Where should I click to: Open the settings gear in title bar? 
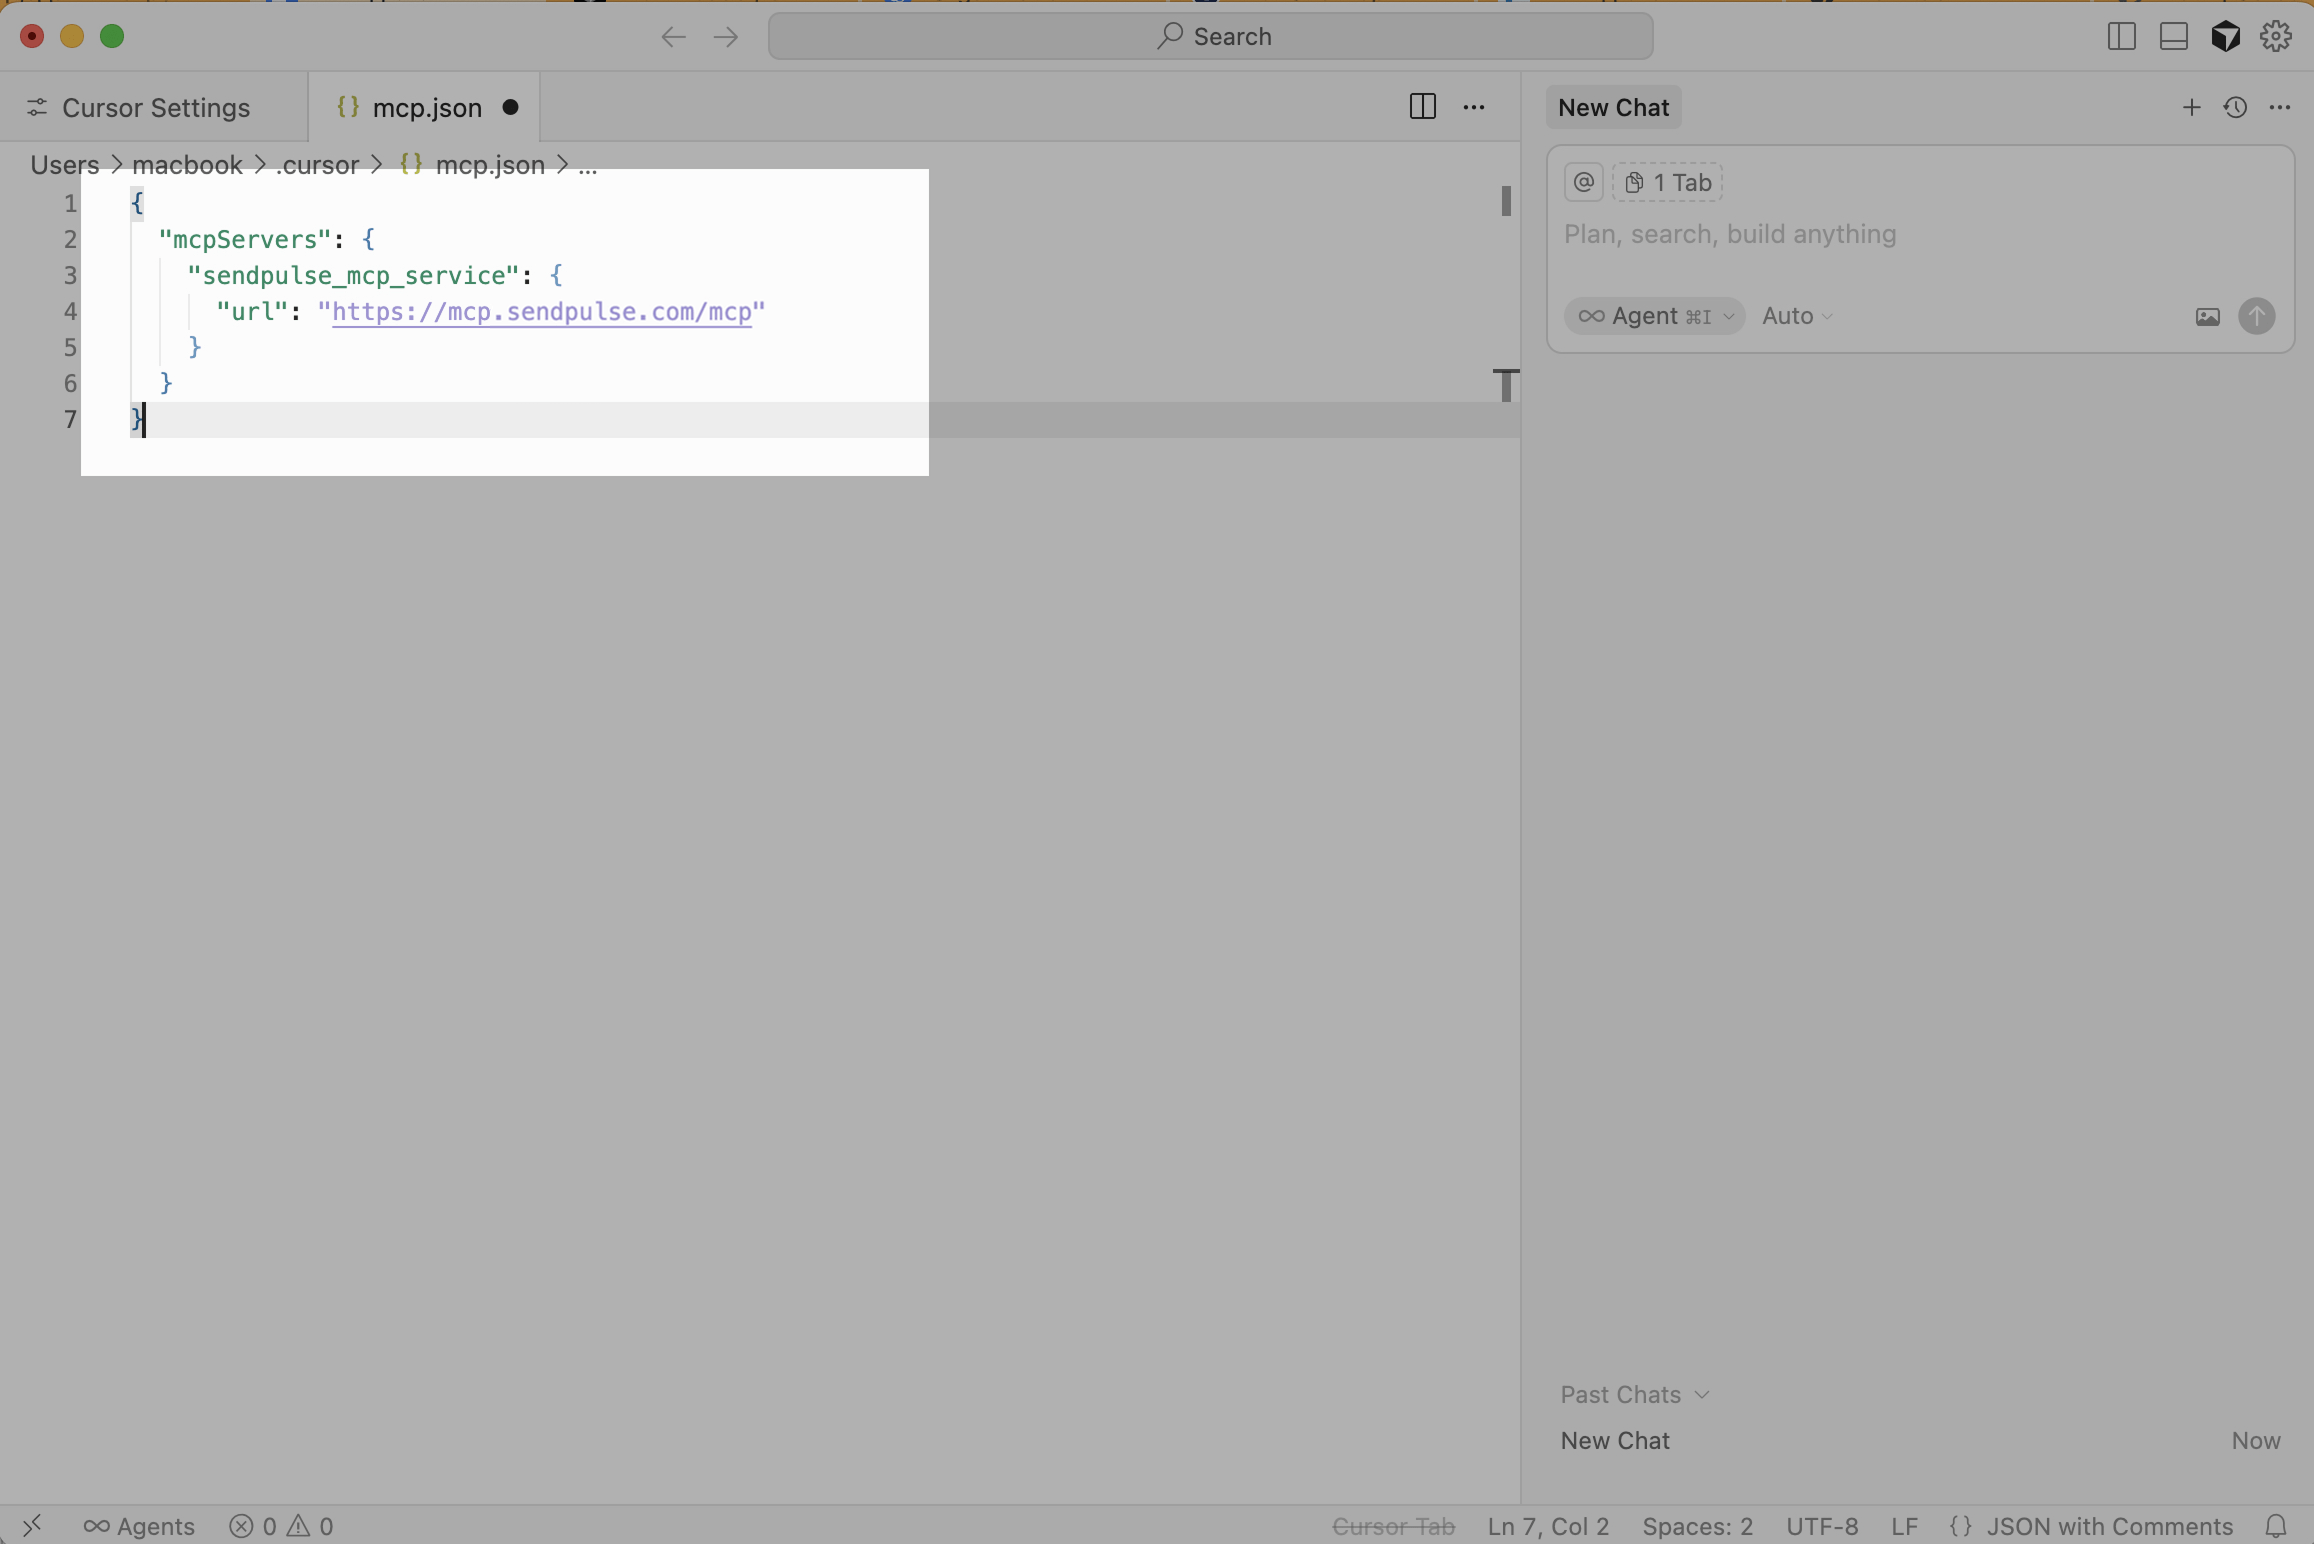point(2275,36)
